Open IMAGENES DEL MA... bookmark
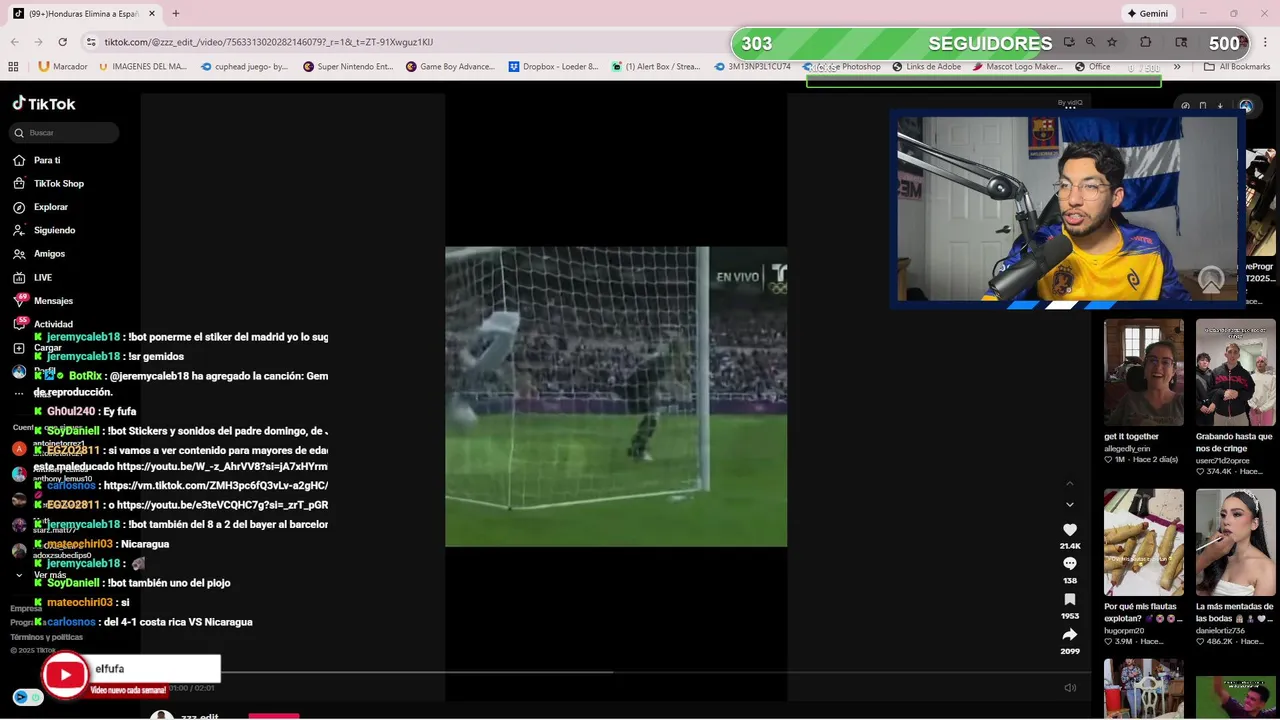 (143, 67)
